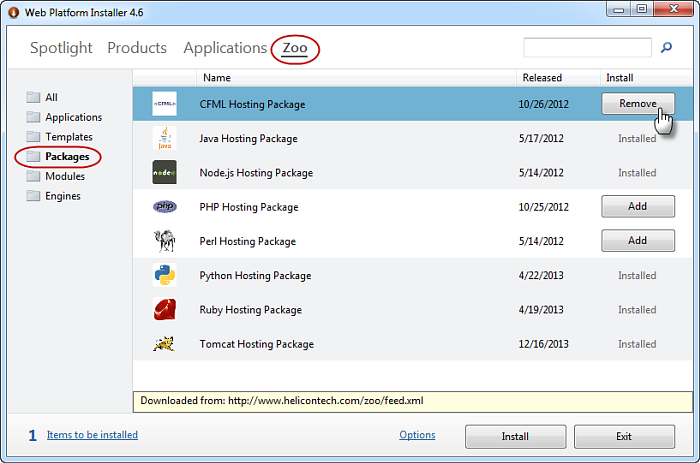Sort list by Released column header
The image size is (700, 463).
point(540,77)
